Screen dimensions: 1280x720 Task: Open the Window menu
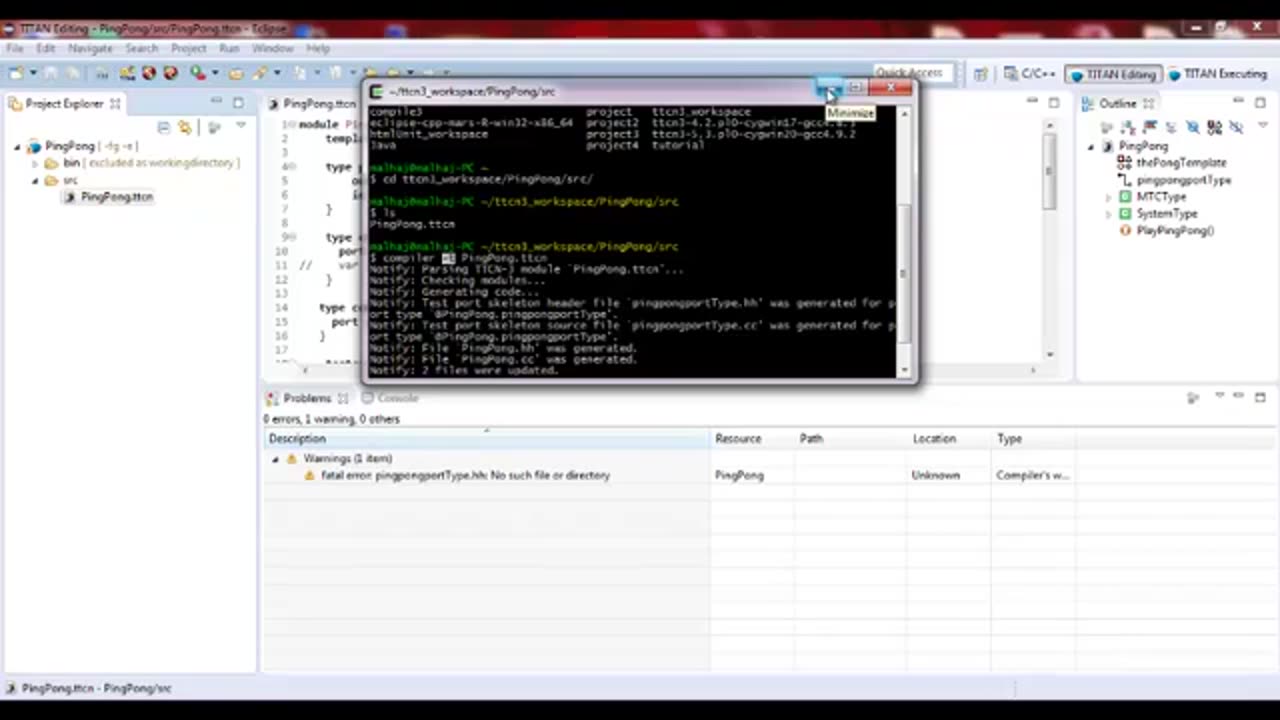tap(272, 48)
